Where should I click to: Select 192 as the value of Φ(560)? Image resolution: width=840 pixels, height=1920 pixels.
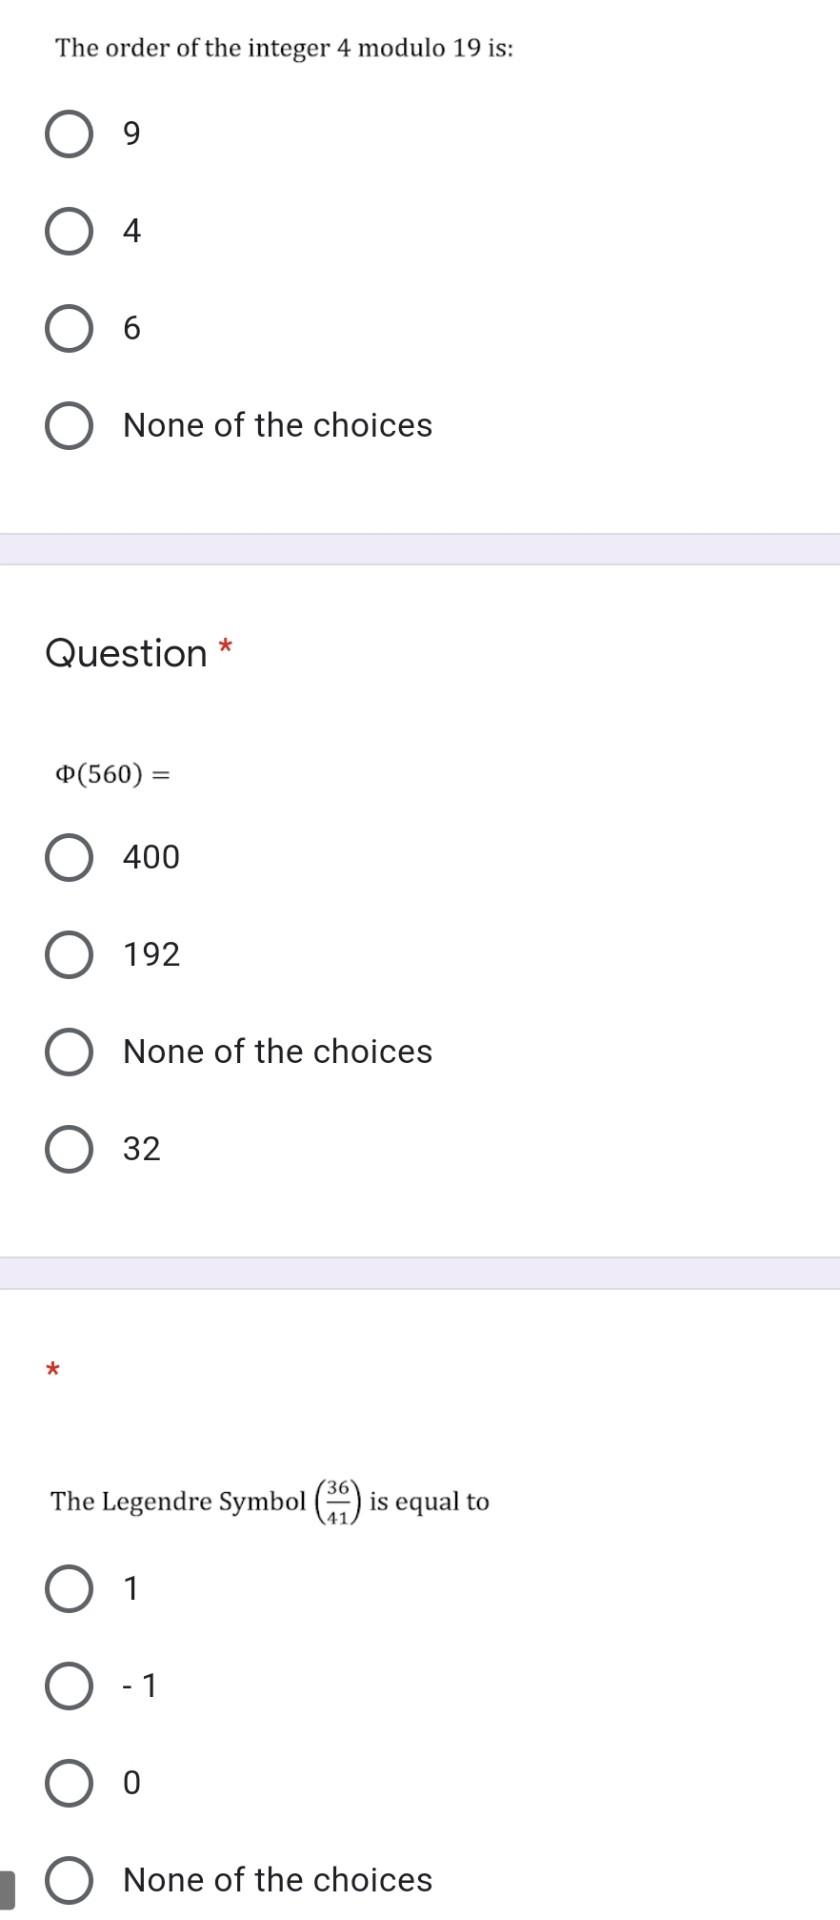tap(67, 954)
